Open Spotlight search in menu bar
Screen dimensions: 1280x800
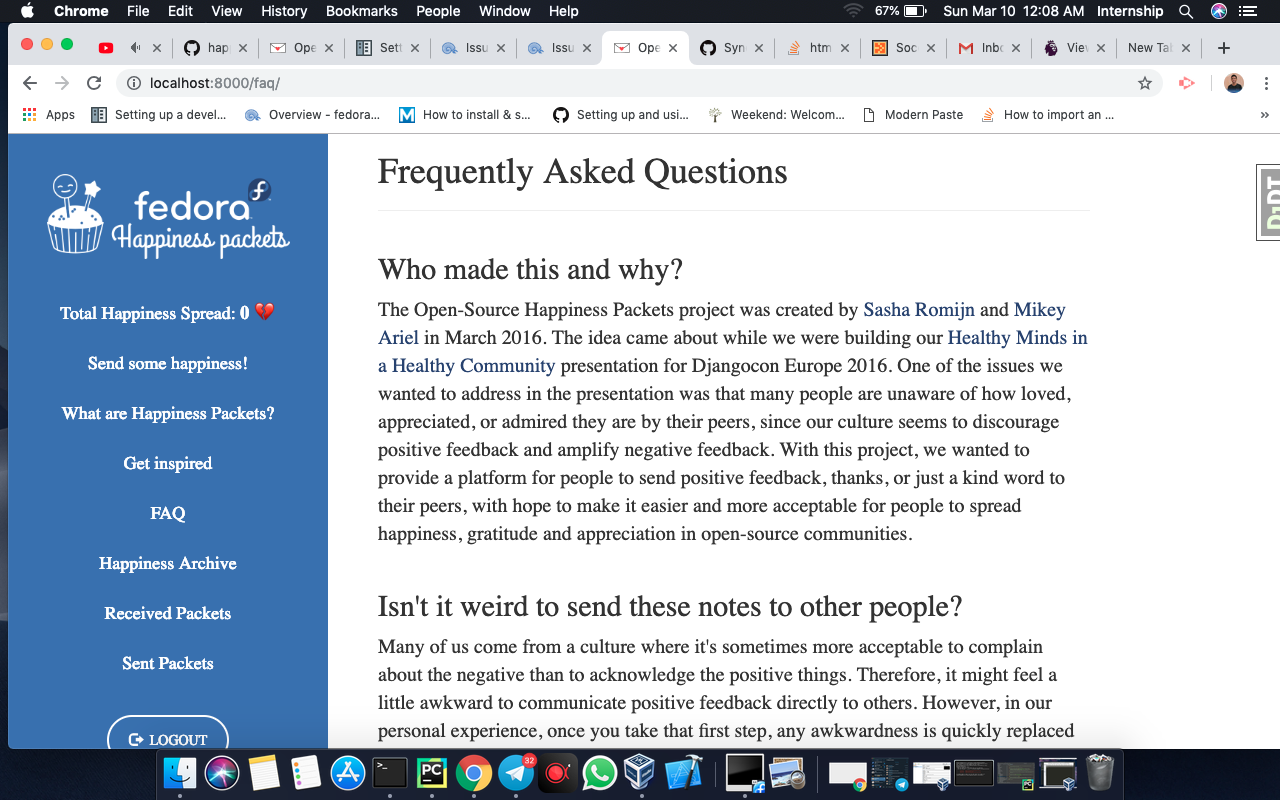point(1186,11)
